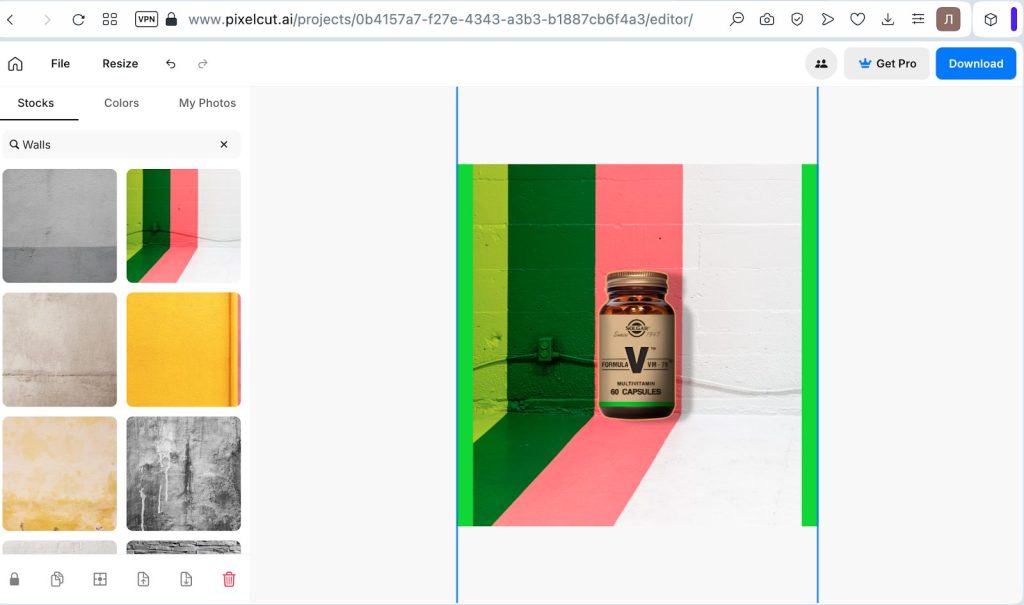
Task: Undo the last edit
Action: (170, 63)
